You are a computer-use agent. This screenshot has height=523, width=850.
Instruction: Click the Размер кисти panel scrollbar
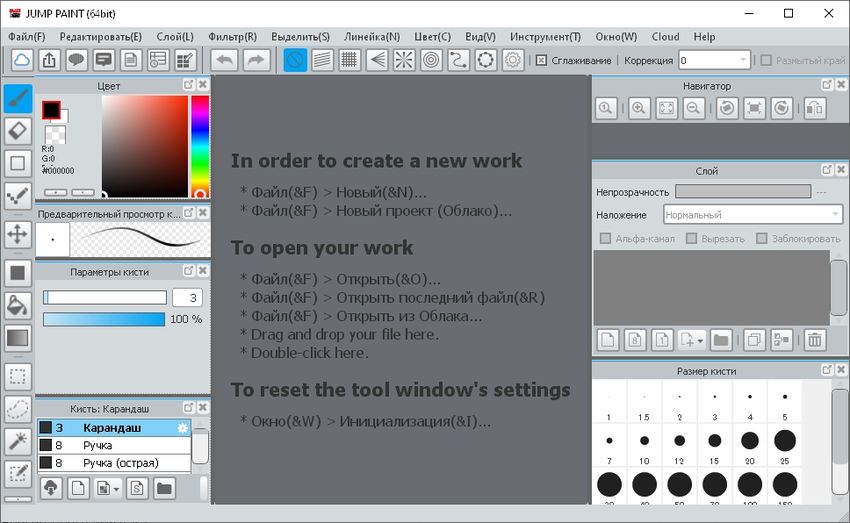pyautogui.click(x=839, y=441)
